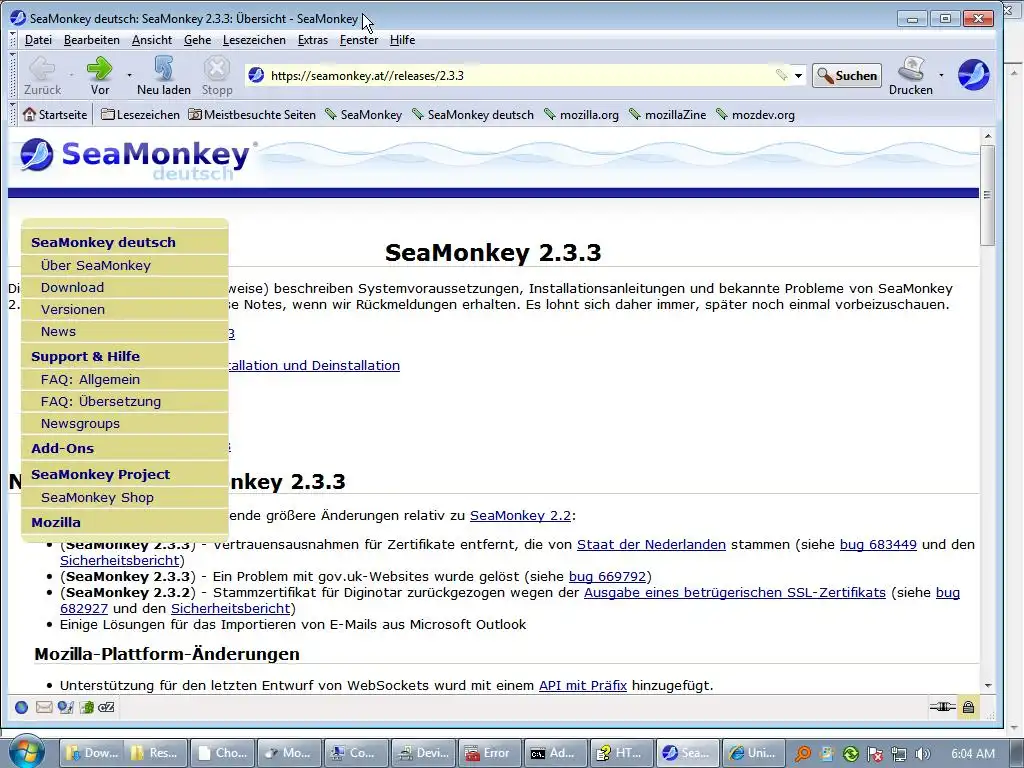The image size is (1024, 768).
Task: Open the SeaMonkey bookmark in toolbar
Action: (x=364, y=115)
